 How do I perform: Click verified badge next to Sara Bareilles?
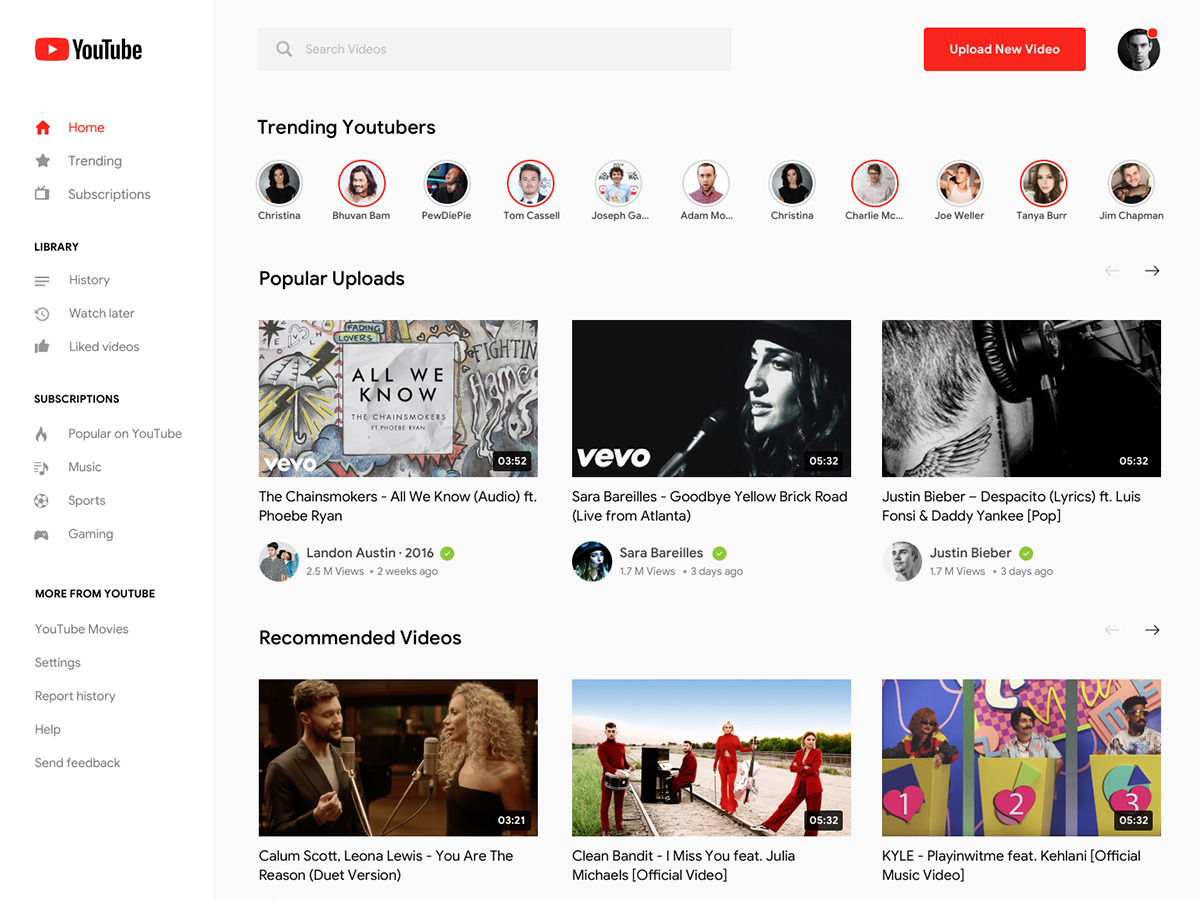pyautogui.click(x=720, y=553)
